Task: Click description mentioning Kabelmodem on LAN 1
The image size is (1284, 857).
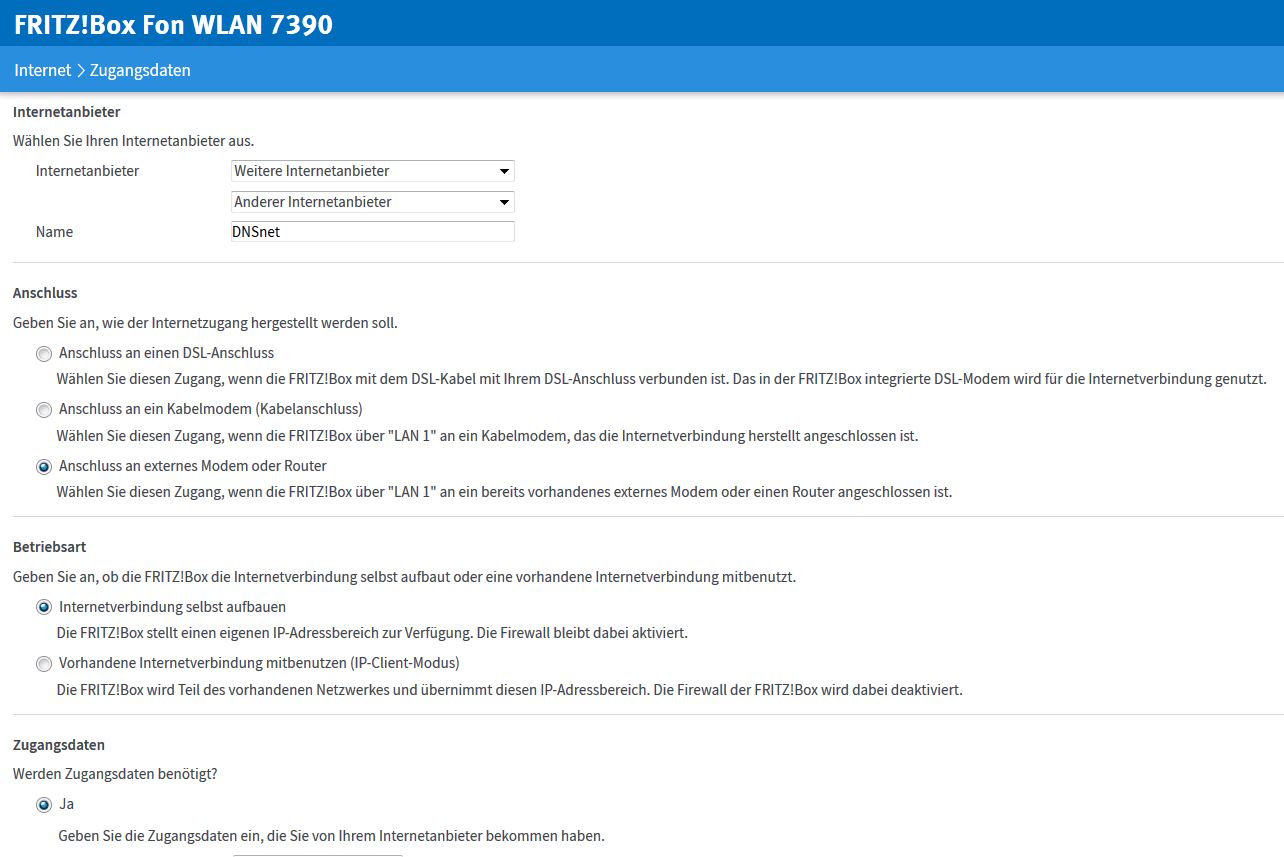Action: [487, 436]
